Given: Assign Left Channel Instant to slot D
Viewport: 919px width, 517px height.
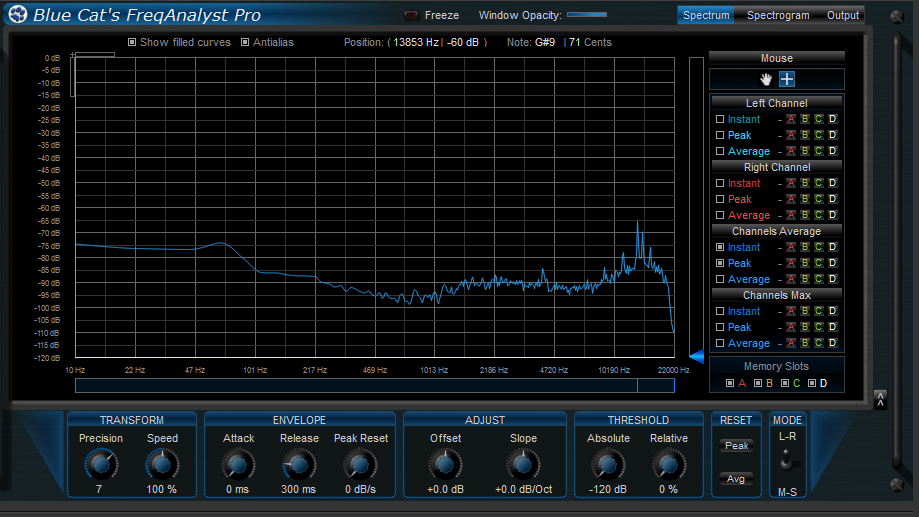Looking at the screenshot, I should click(832, 119).
